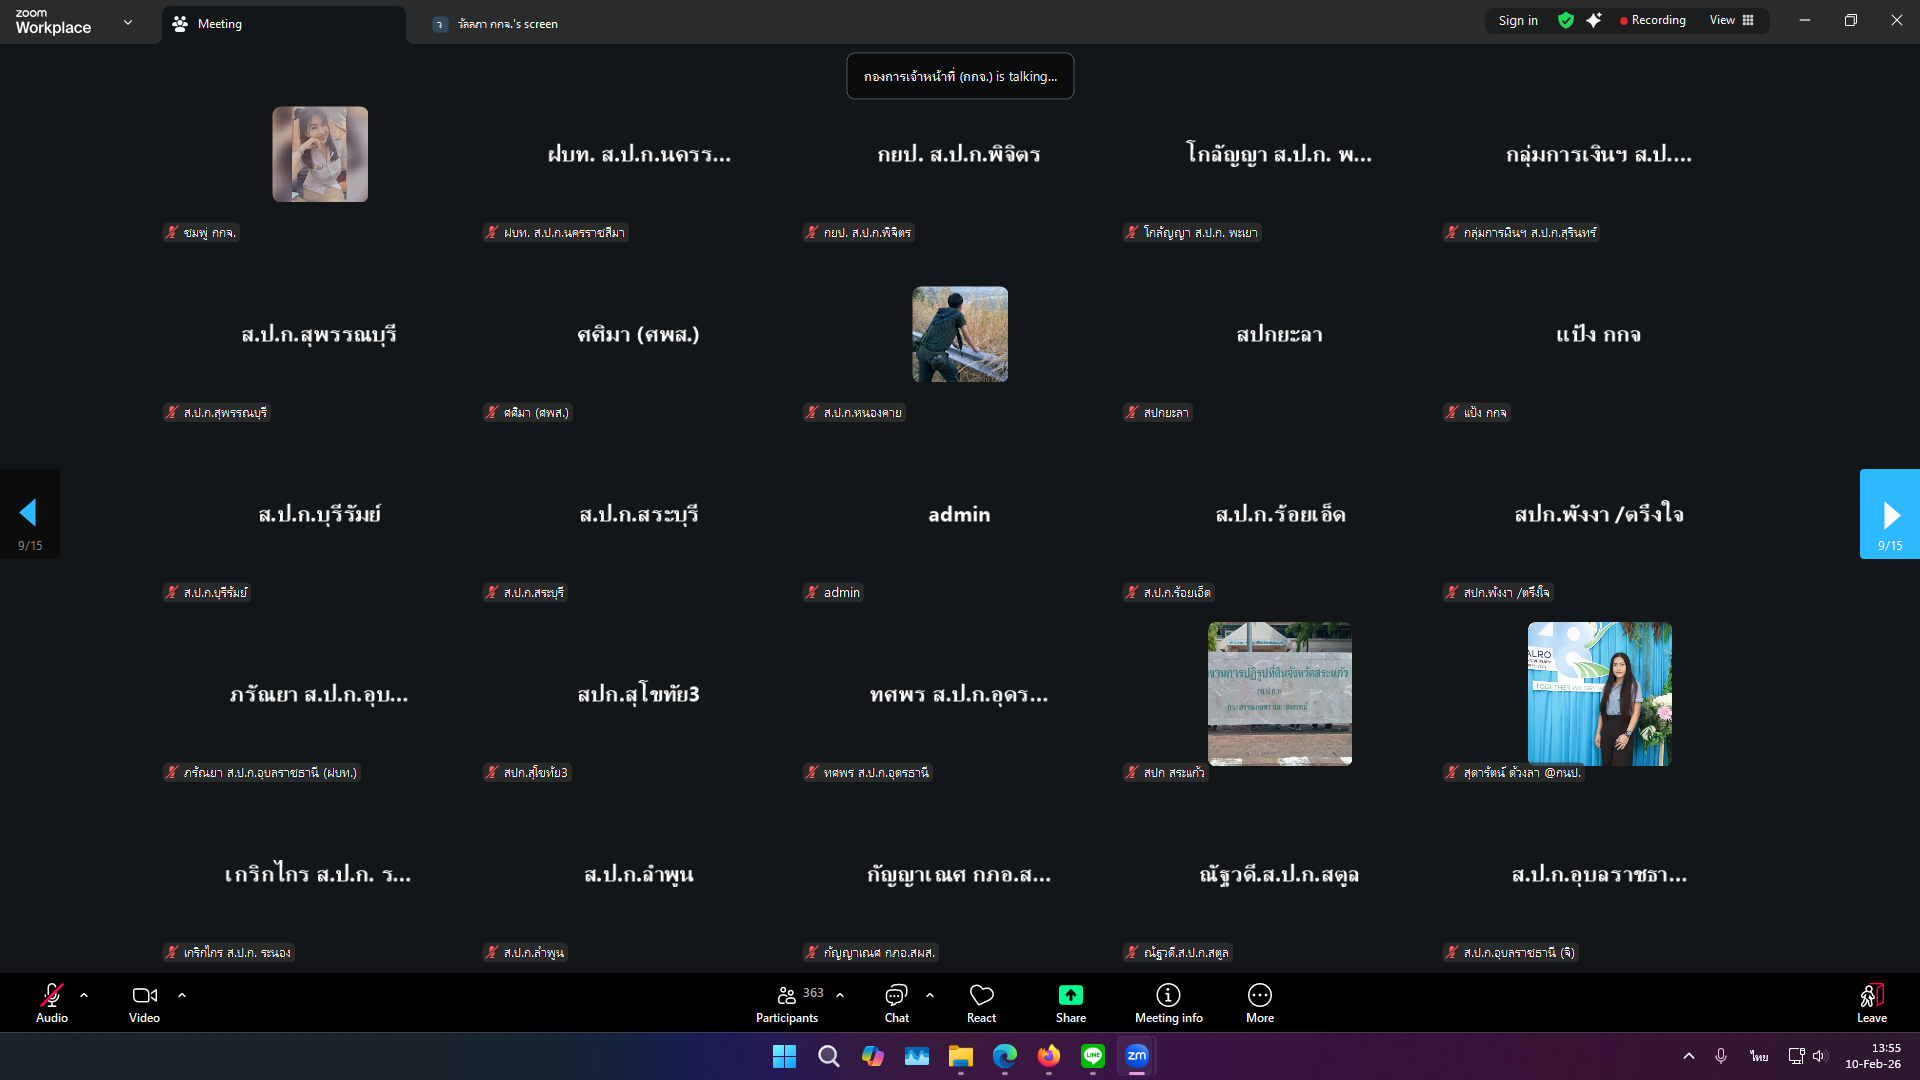This screenshot has width=1920, height=1080.
Task: Open the More options ellipsis
Action: [x=1259, y=996]
